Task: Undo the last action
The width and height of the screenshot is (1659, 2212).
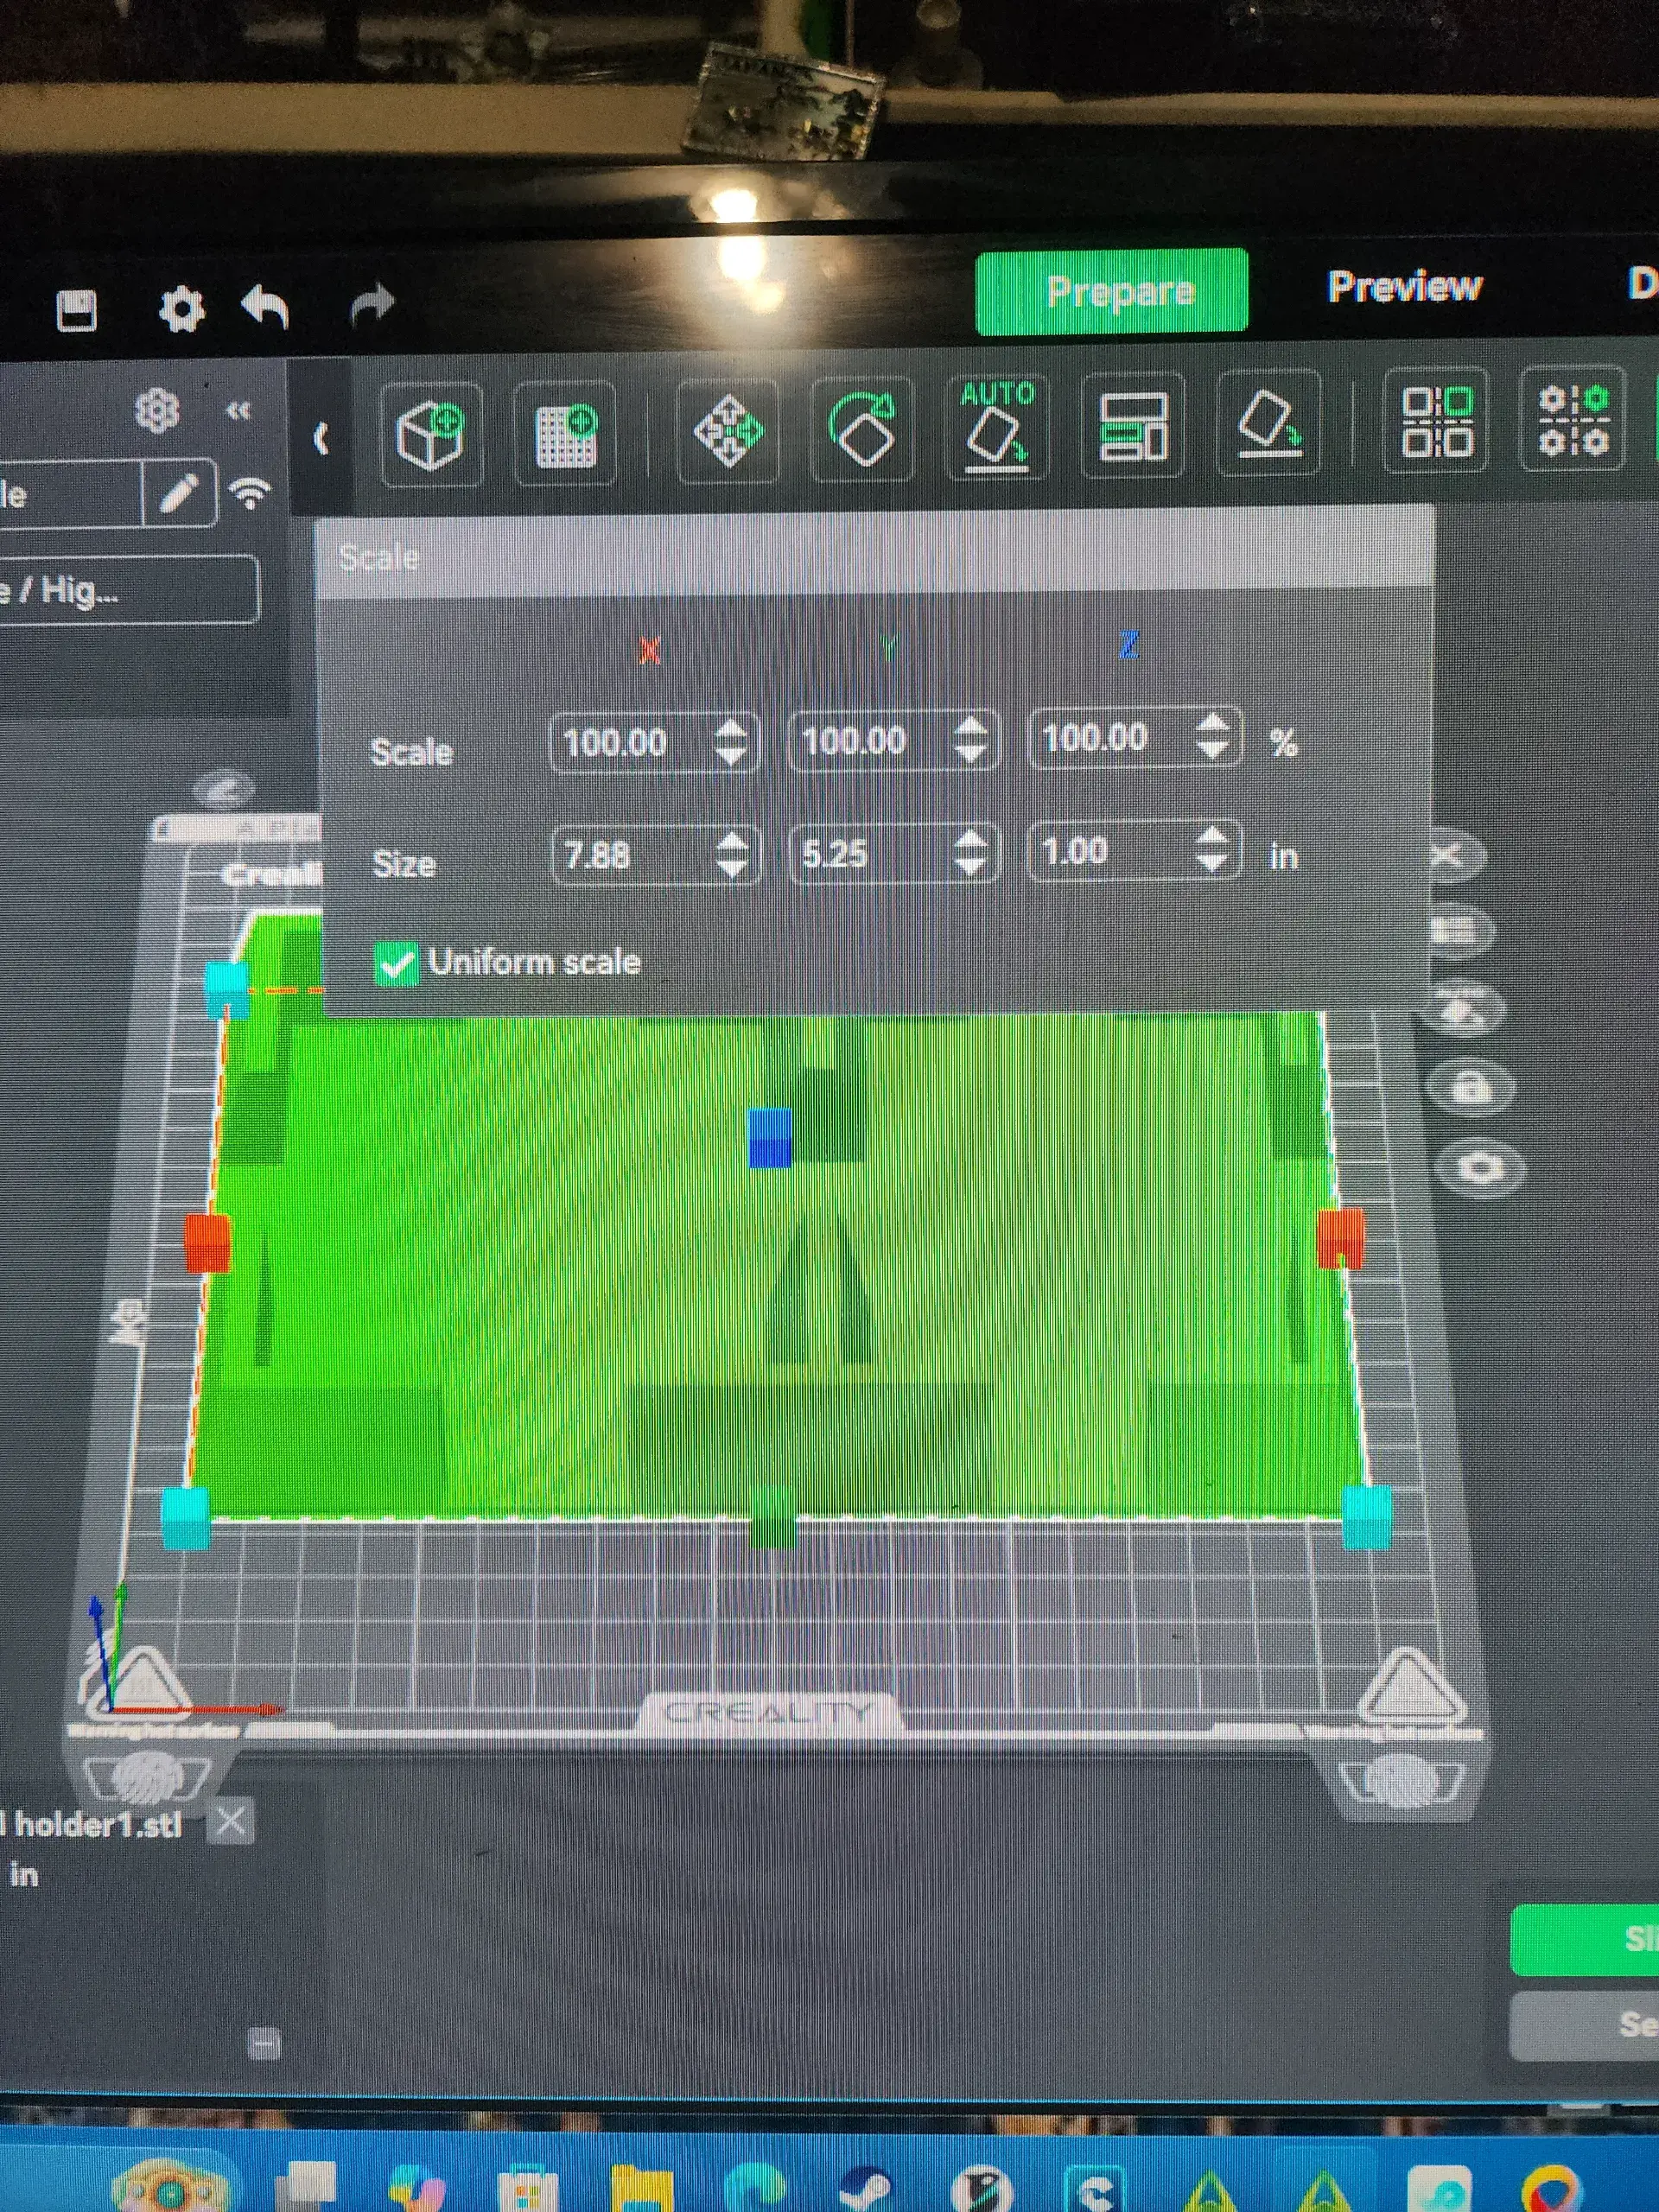Action: click(x=266, y=306)
